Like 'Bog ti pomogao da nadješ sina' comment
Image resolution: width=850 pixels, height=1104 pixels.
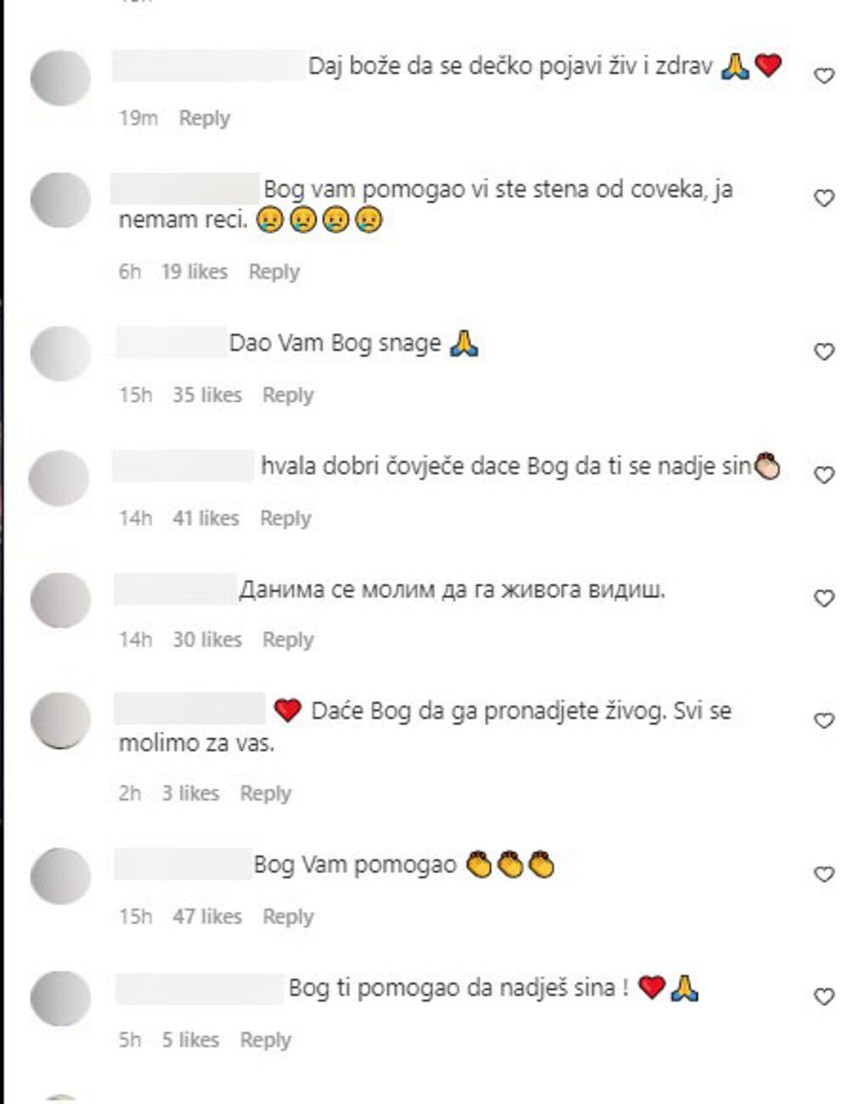pos(824,996)
